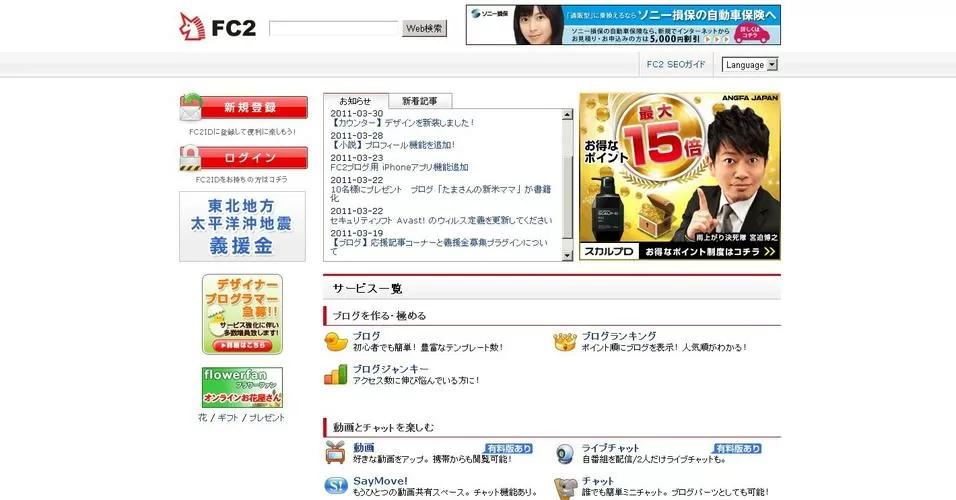Open the Language dropdown
Screen dimensions: 956x500
point(750,65)
